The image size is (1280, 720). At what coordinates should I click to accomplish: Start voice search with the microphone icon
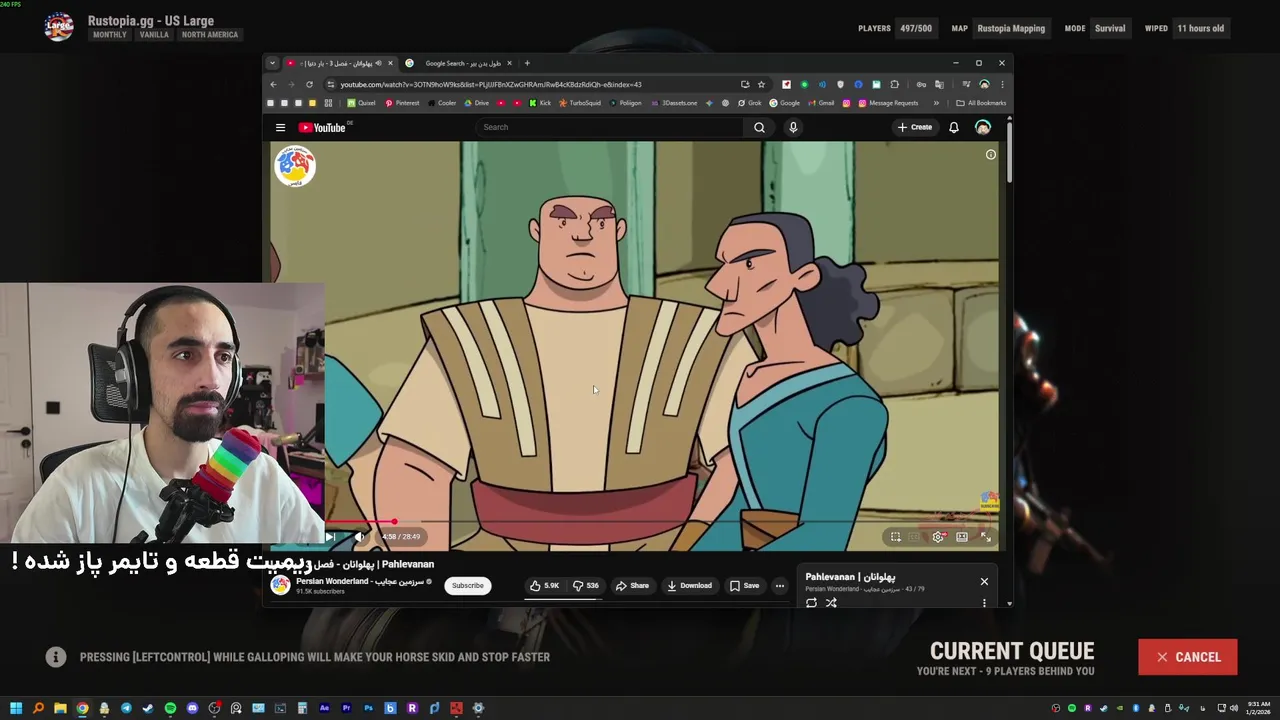793,127
